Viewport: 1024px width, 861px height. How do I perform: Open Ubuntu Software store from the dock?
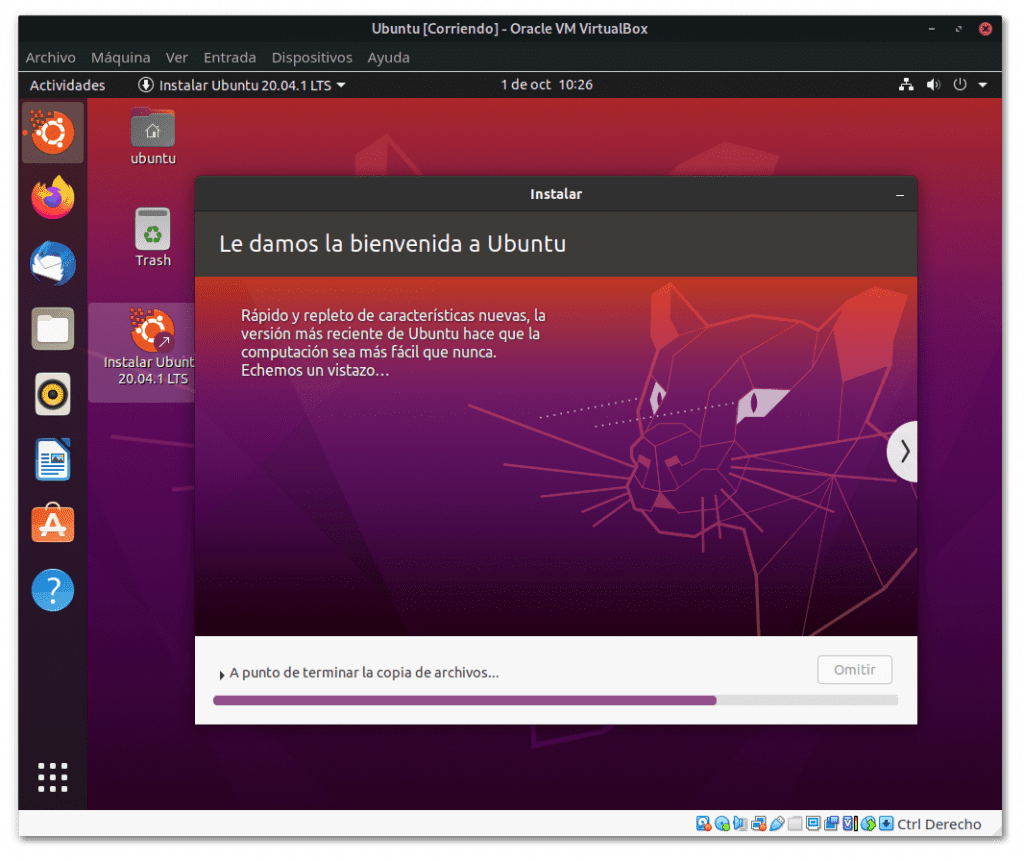52,524
